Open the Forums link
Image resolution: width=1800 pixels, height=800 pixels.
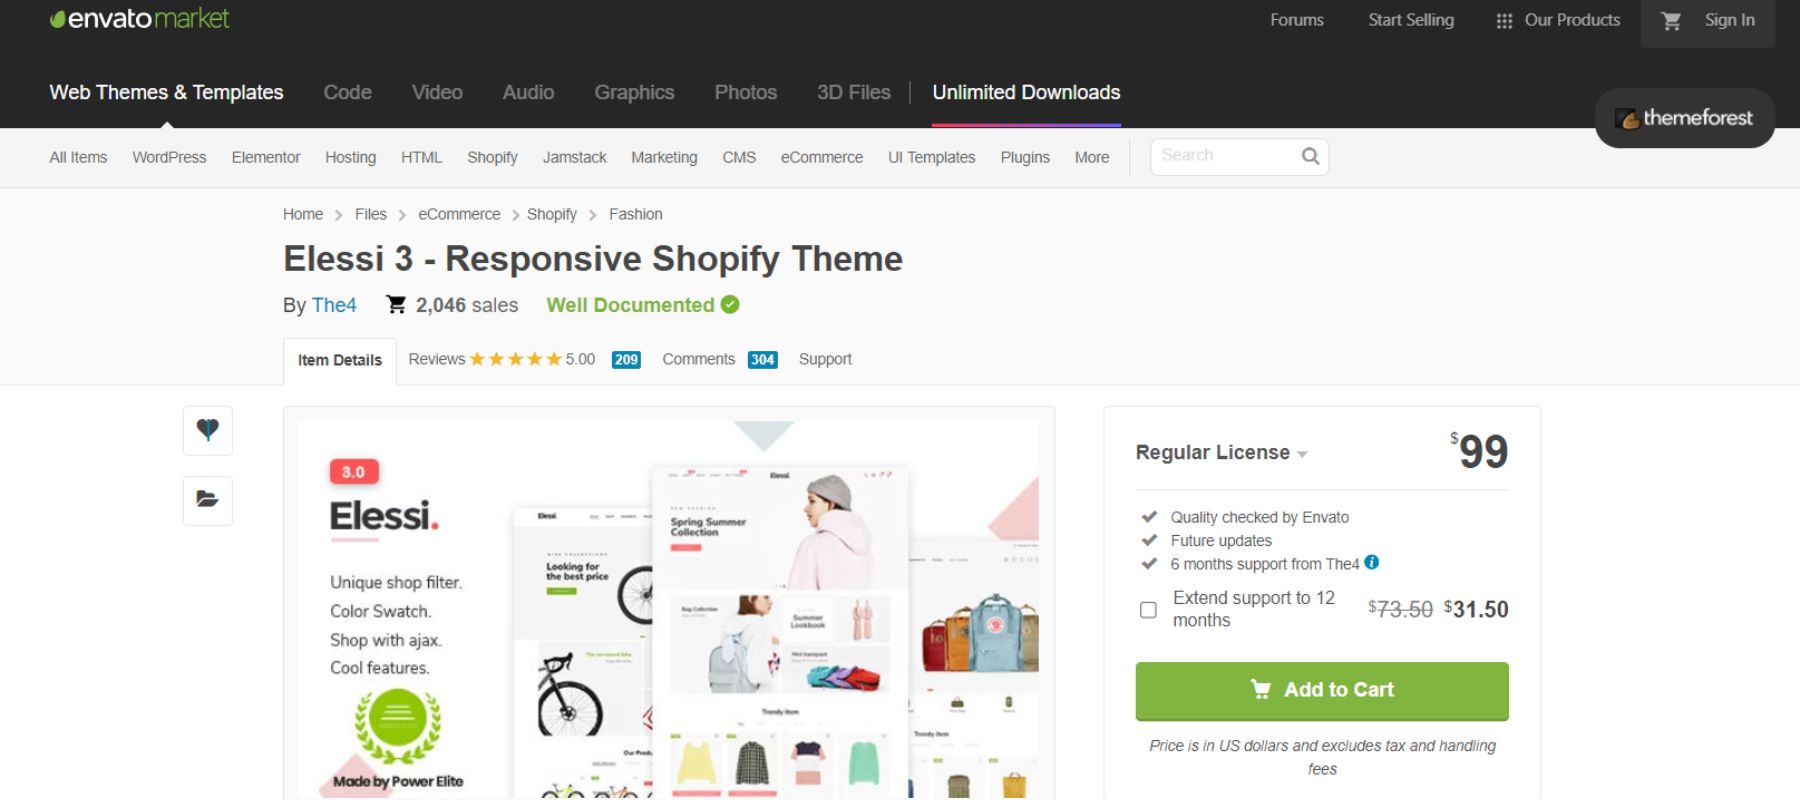point(1297,20)
